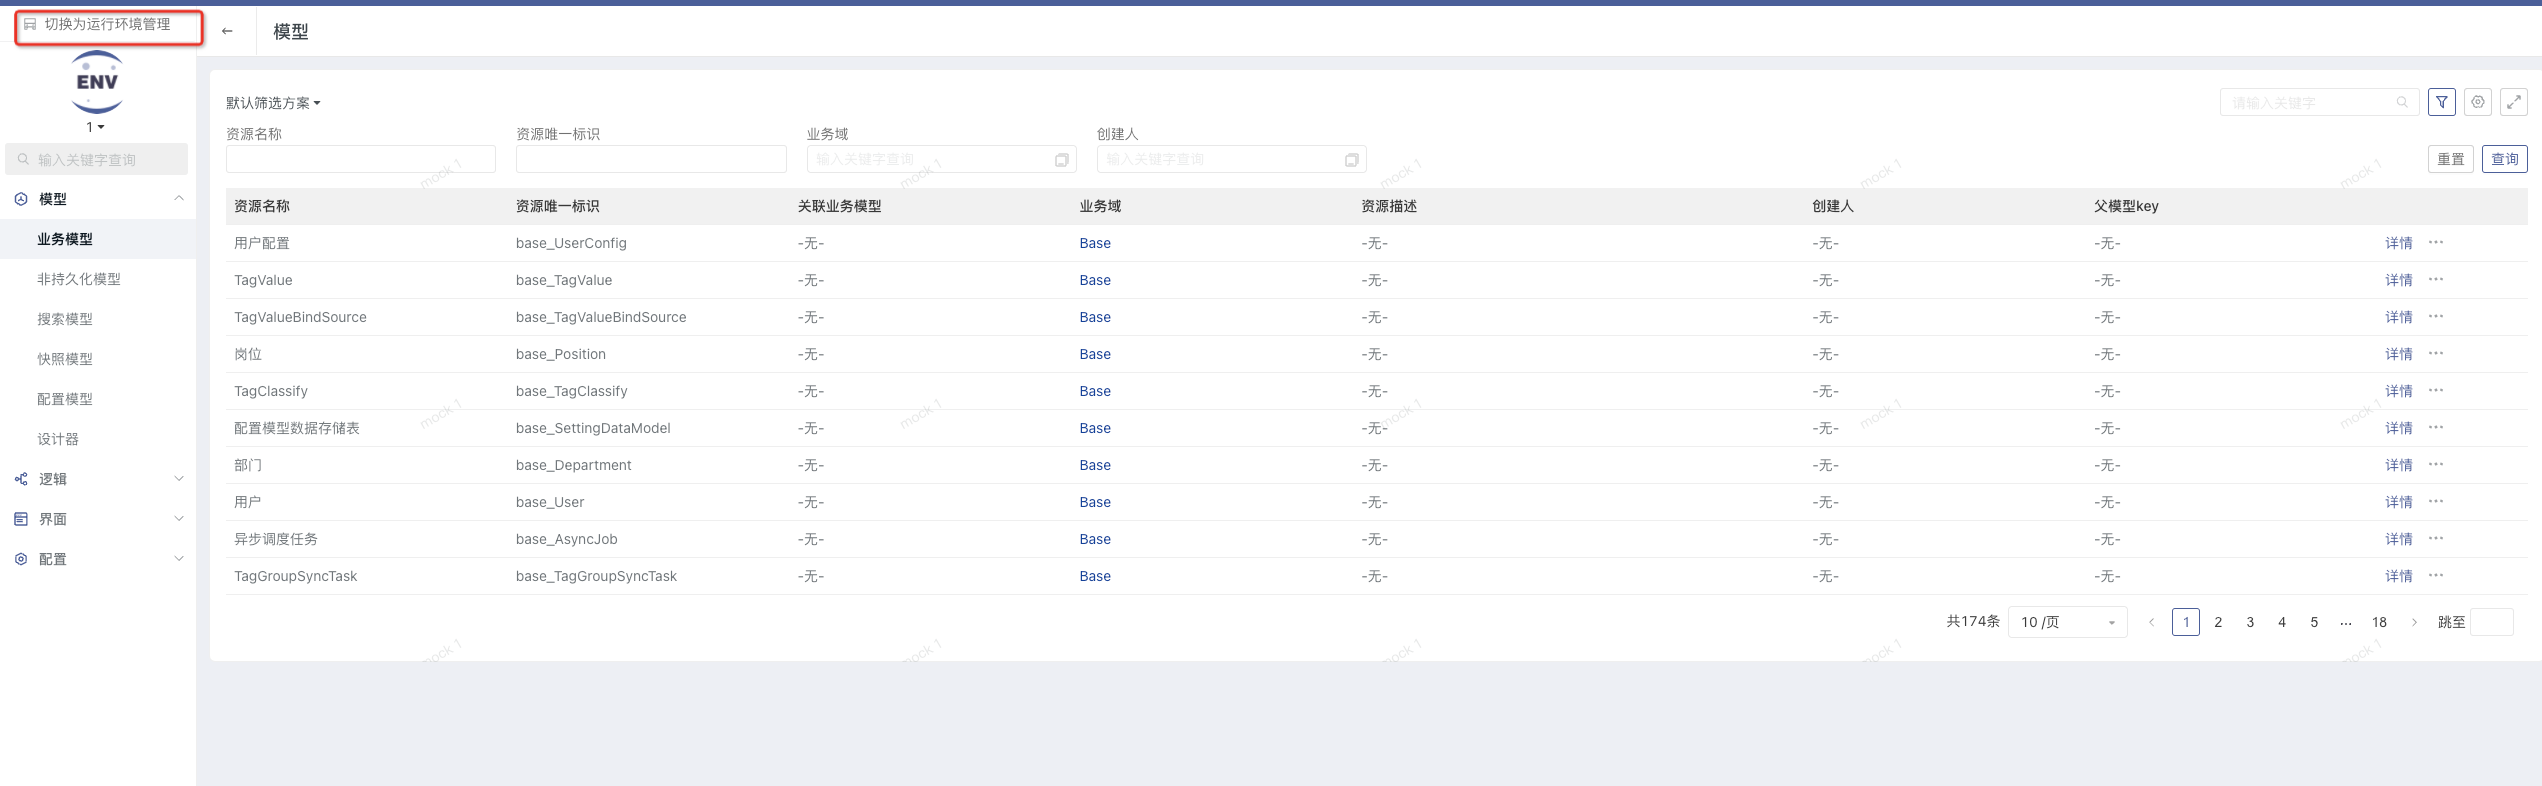Open 详情 for base_Position row

pyautogui.click(x=2398, y=354)
